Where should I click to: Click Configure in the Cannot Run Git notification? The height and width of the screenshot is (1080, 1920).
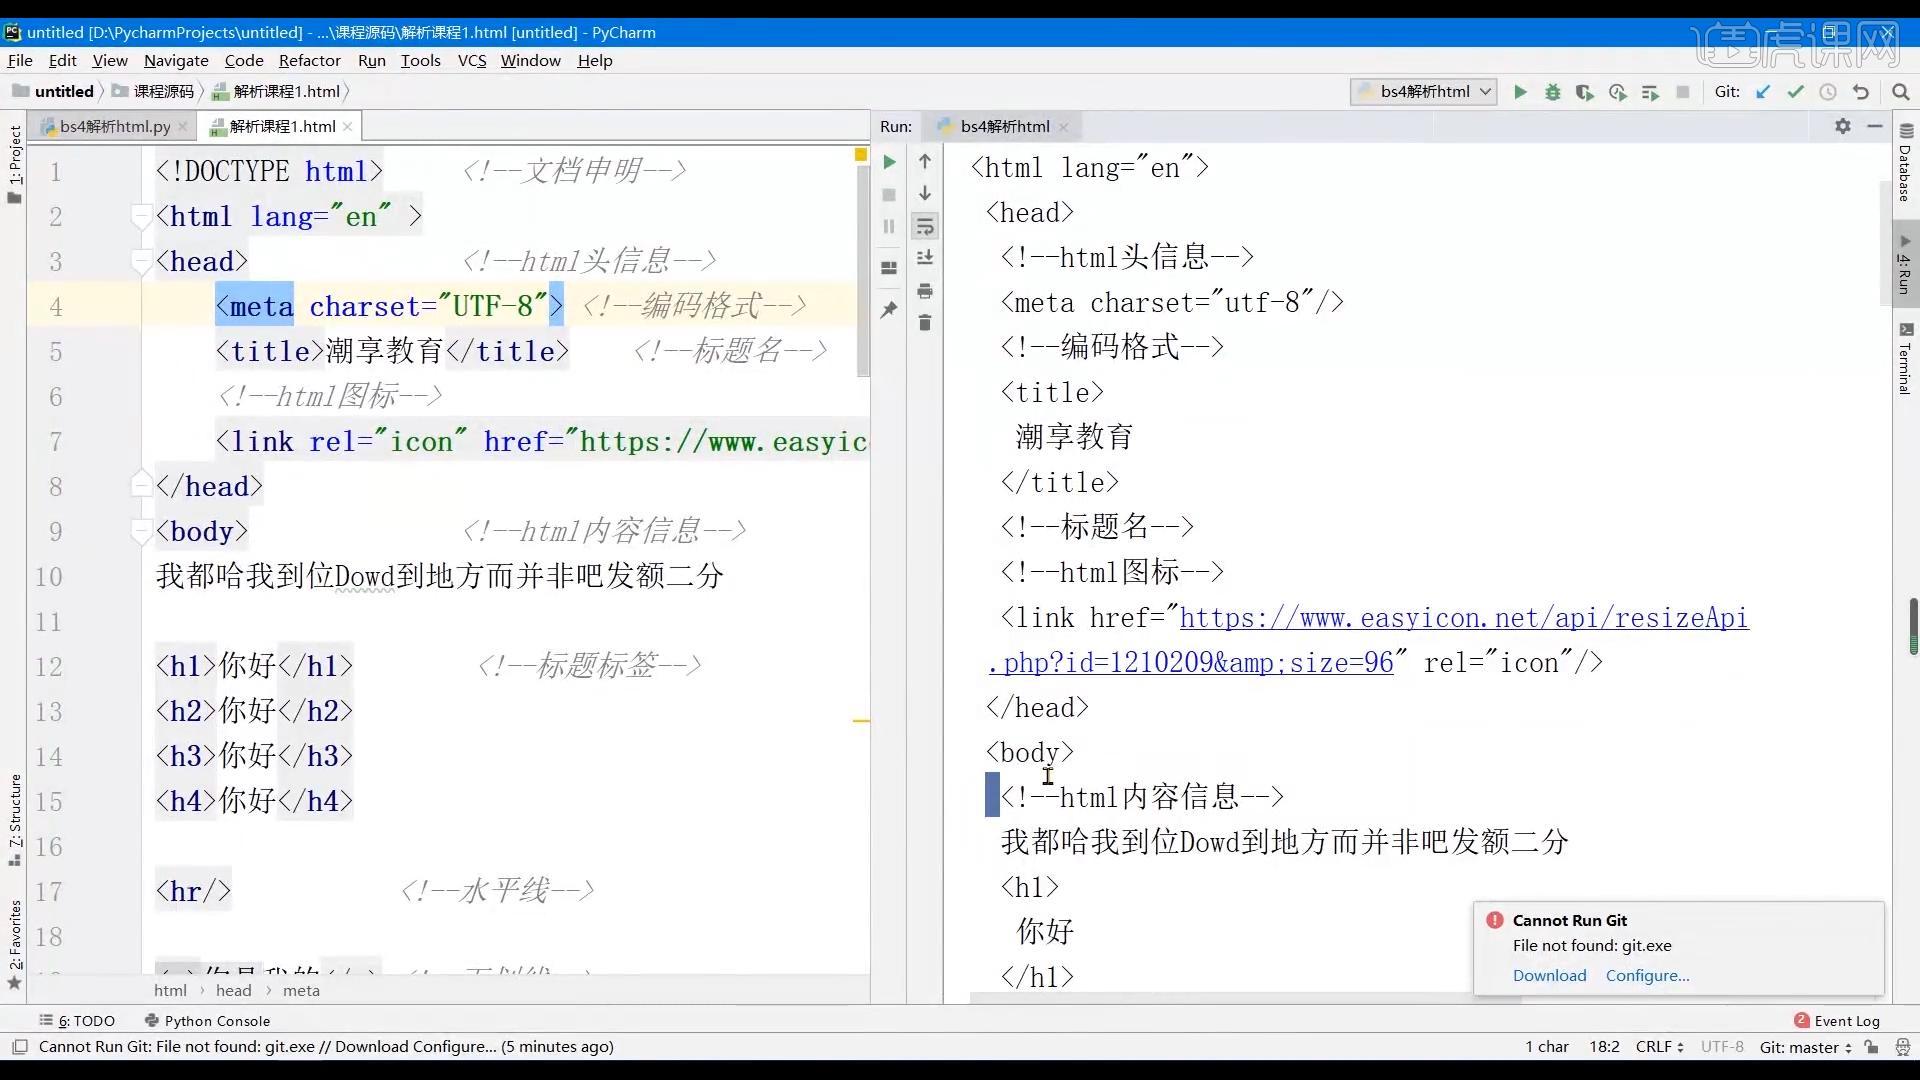(1646, 975)
